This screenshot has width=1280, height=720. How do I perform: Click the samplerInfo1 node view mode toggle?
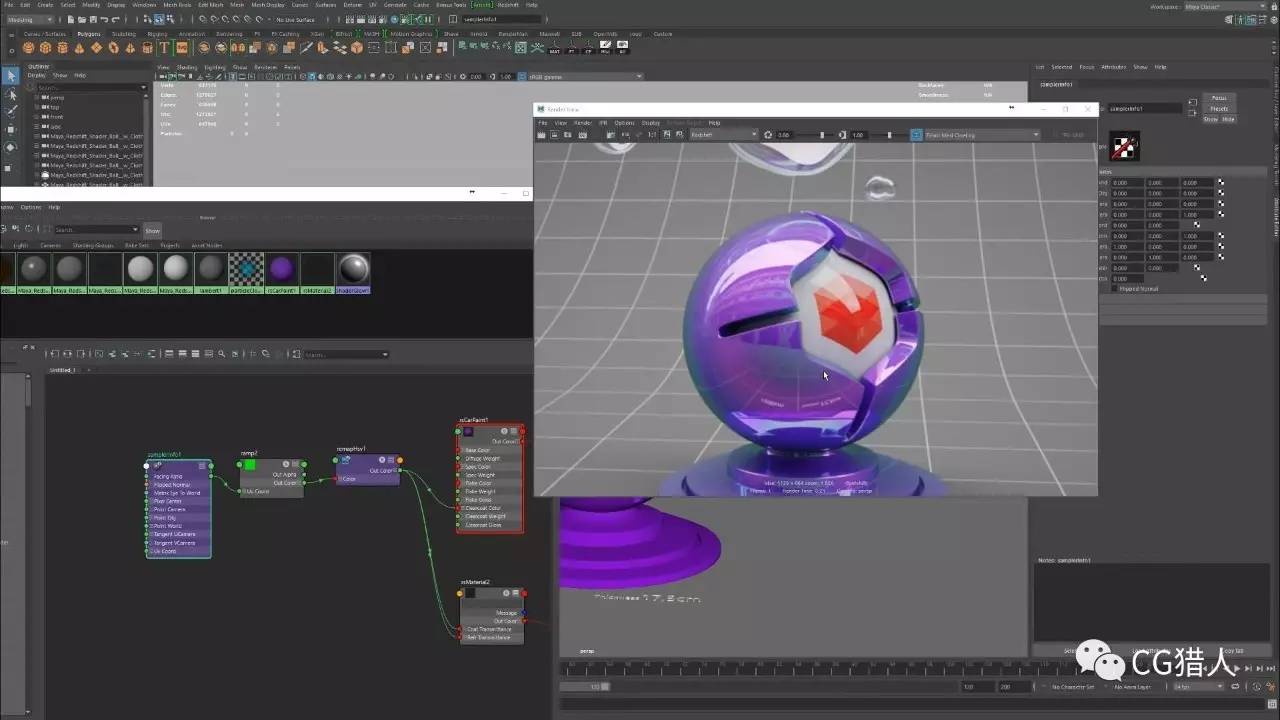tap(200, 466)
